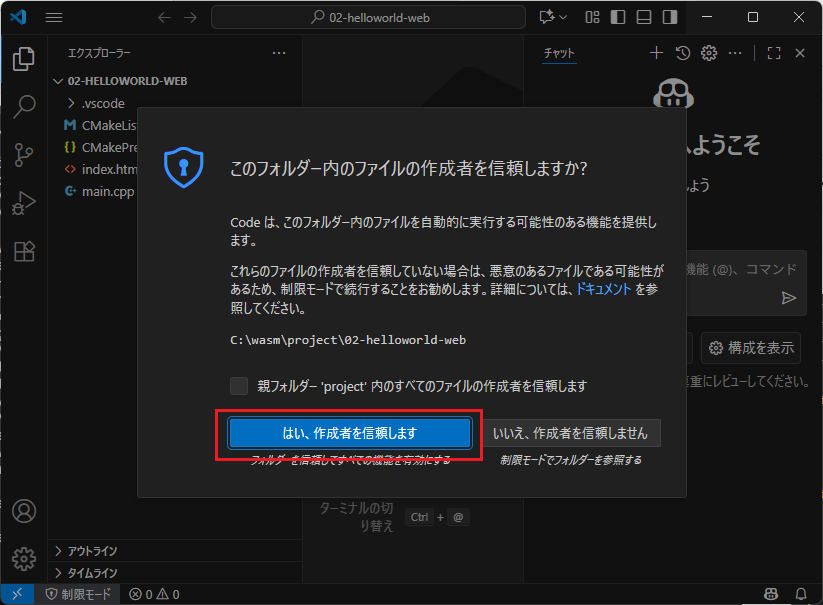
Task: Show chat history clock icon
Action: (x=683, y=53)
